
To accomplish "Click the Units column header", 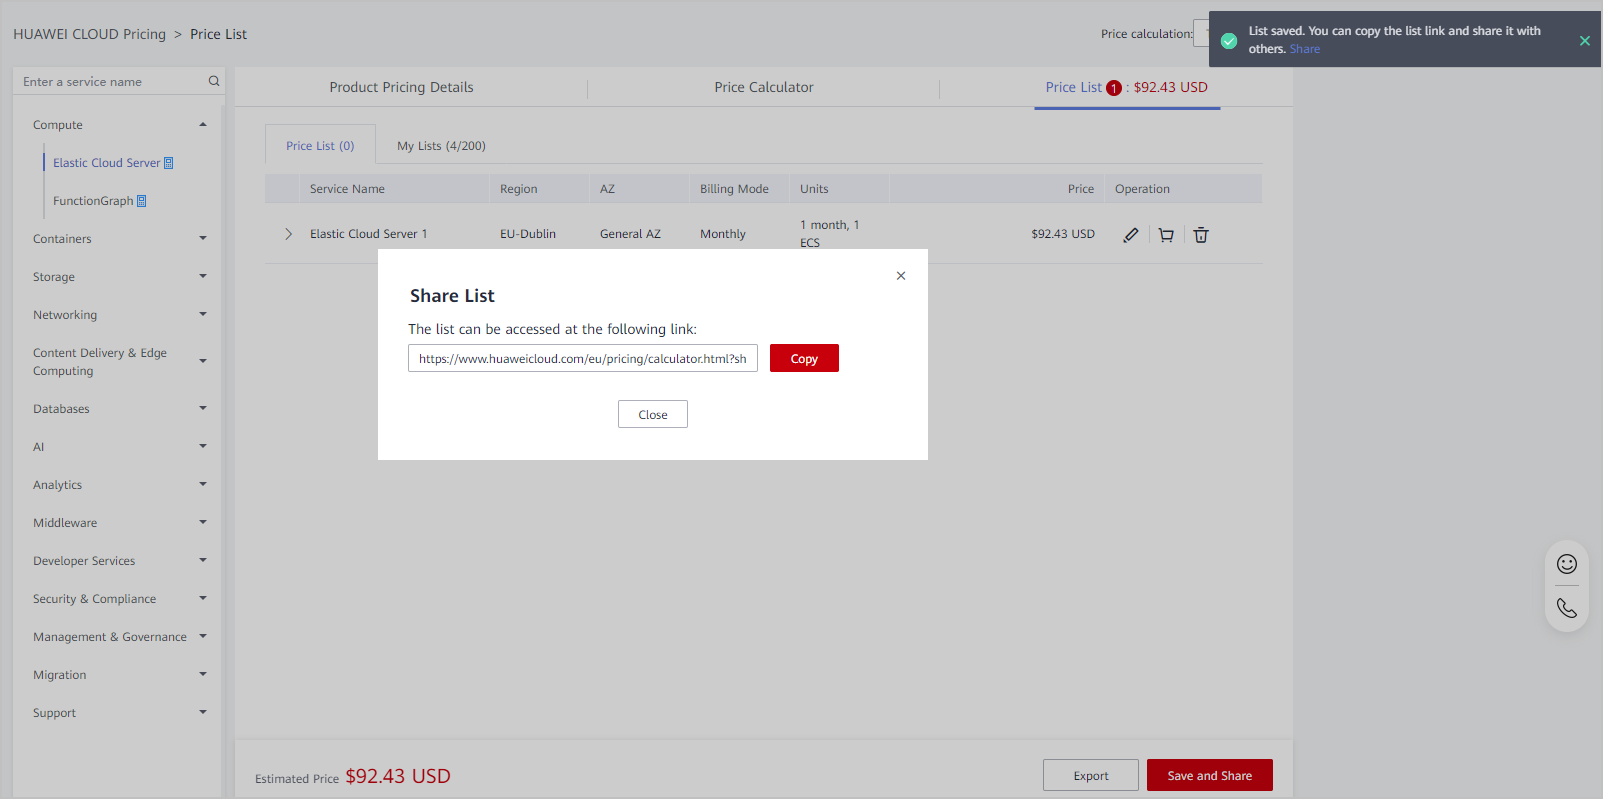I will pos(814,189).
